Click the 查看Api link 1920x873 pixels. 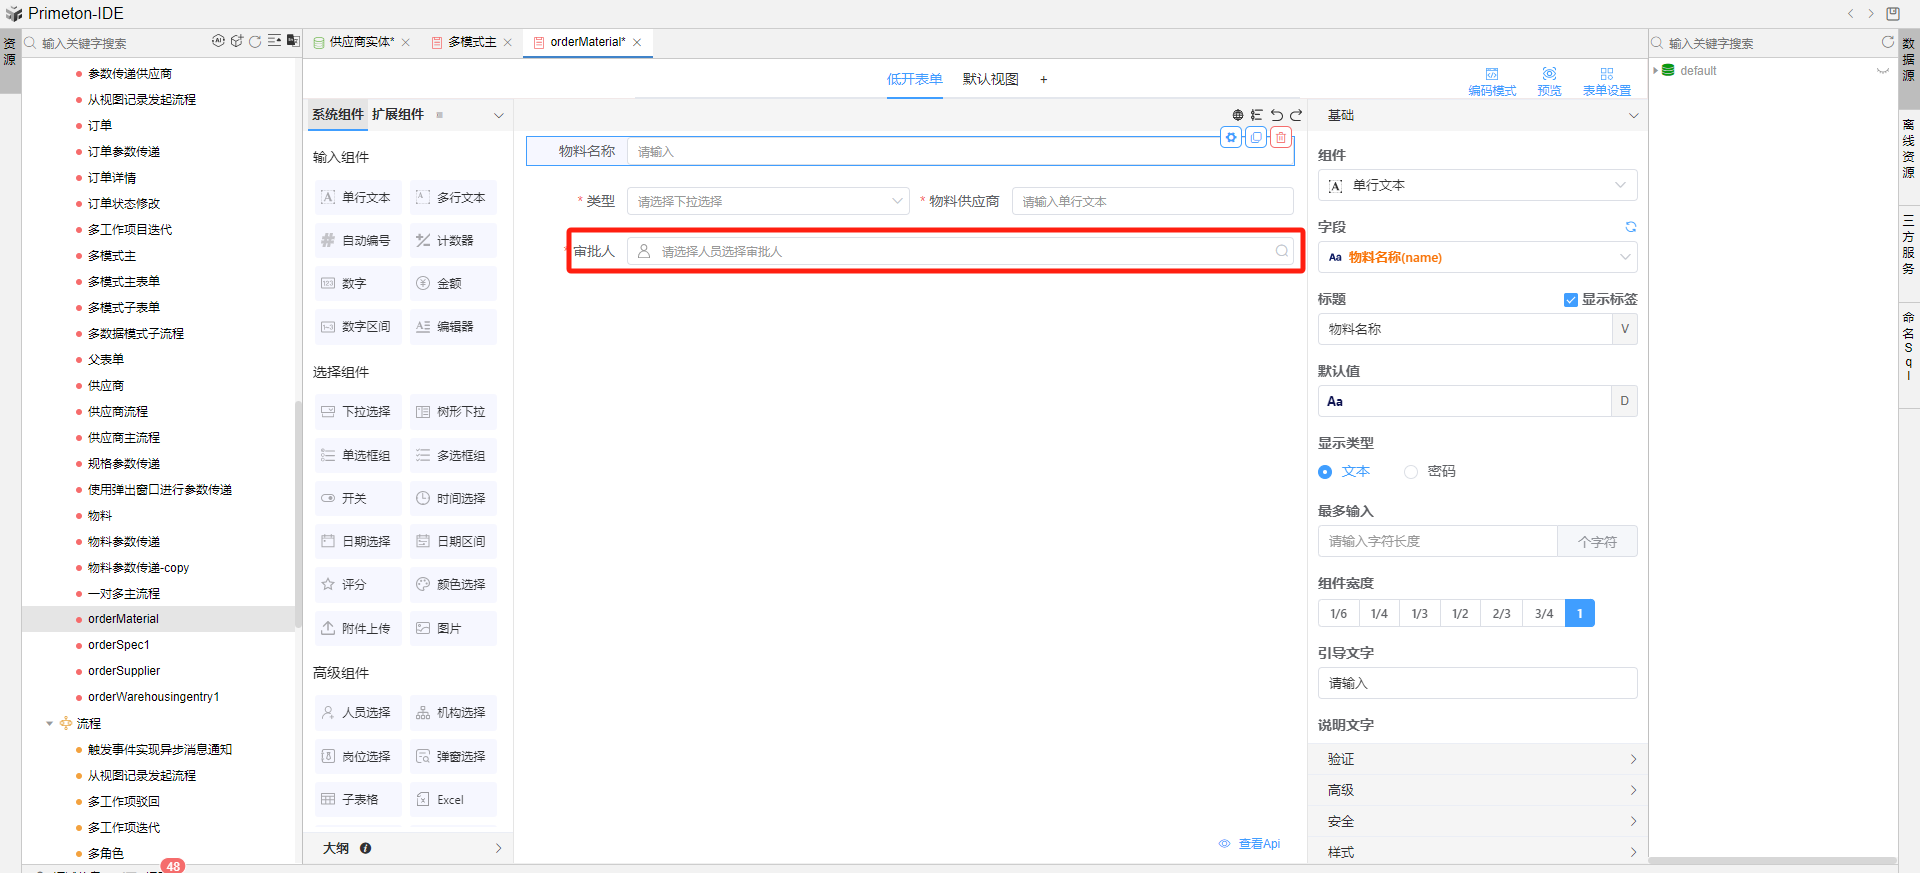pos(1250,844)
